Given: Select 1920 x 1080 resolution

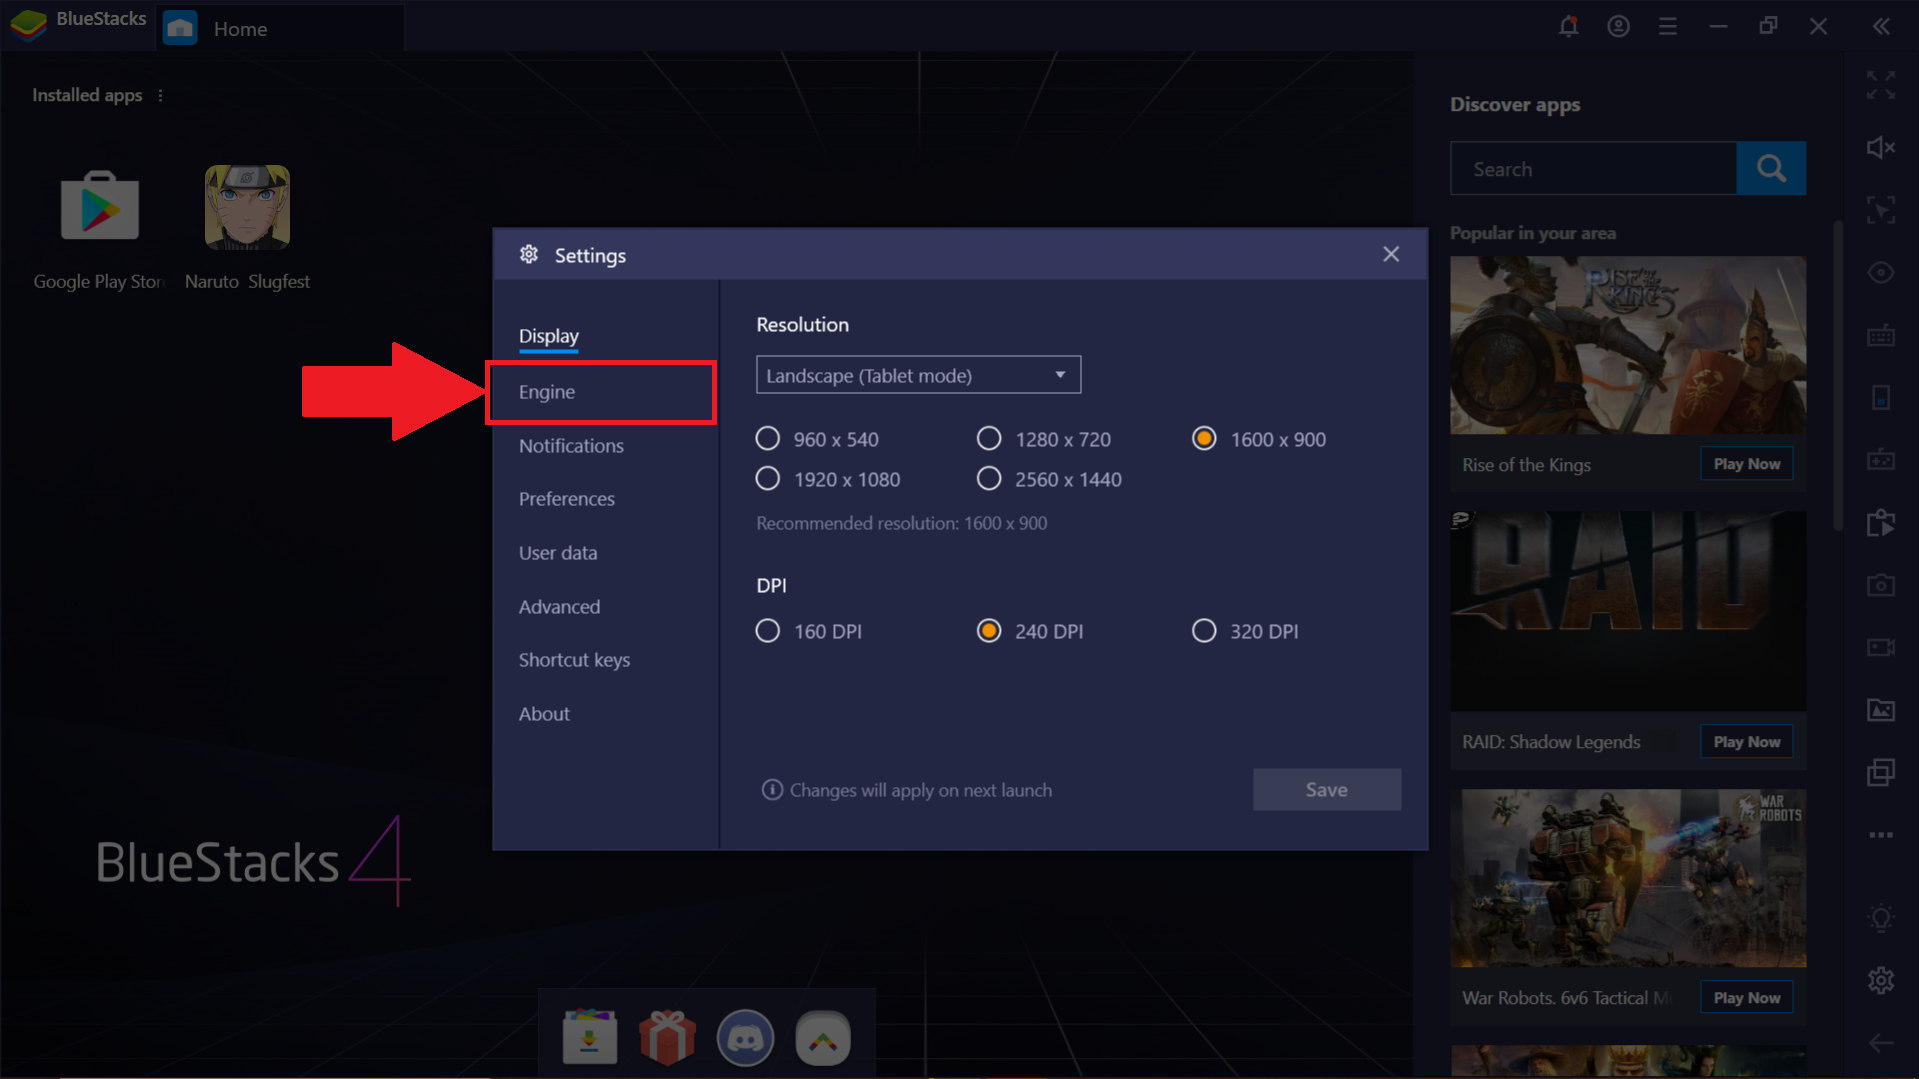Looking at the screenshot, I should [768, 479].
